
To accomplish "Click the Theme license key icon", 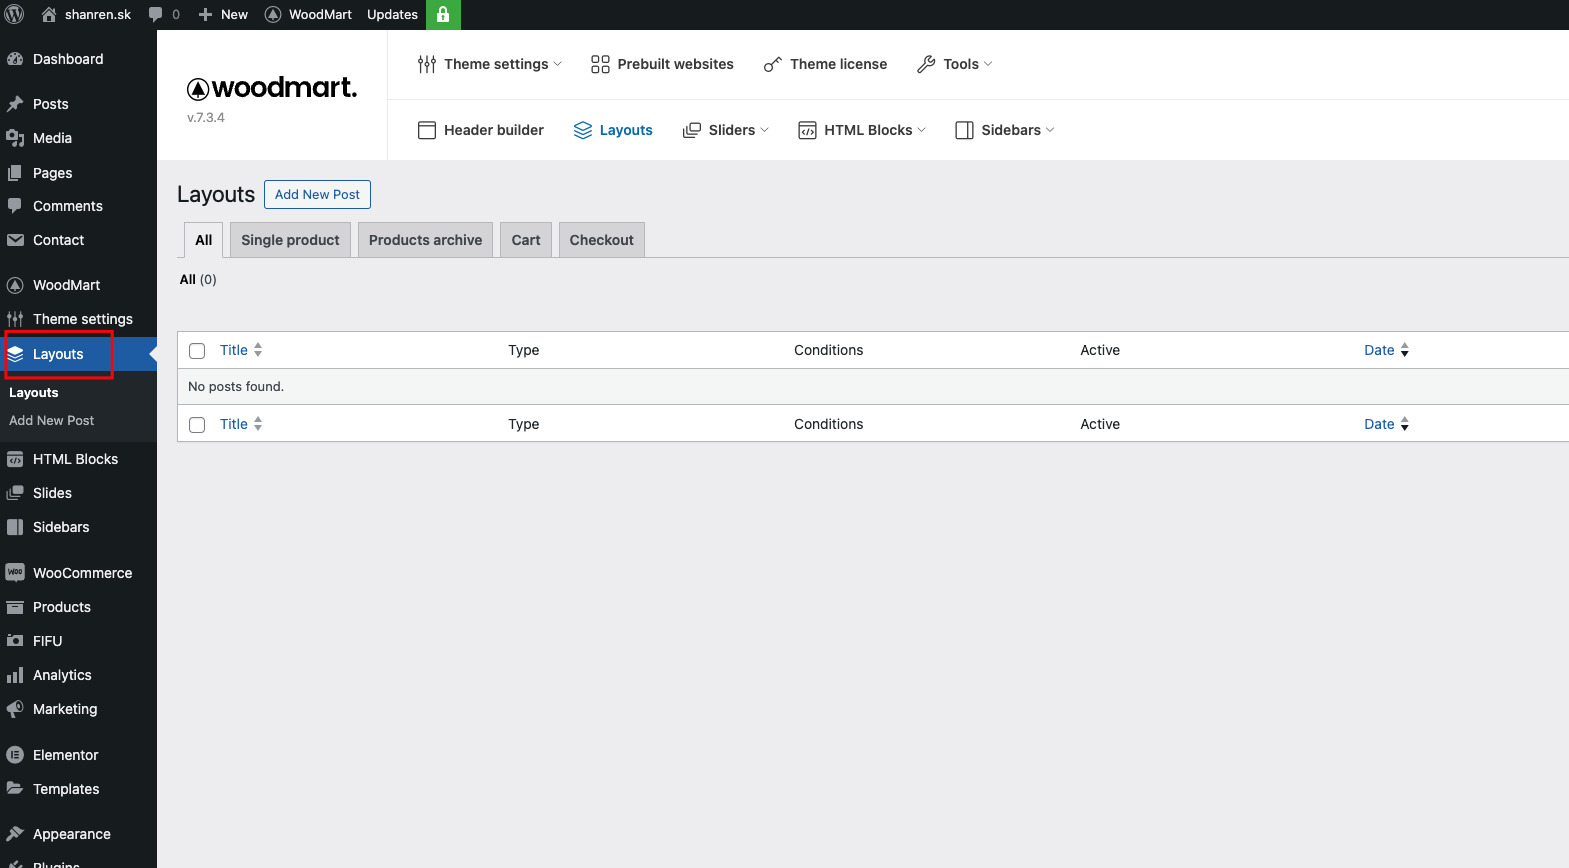I will coord(773,64).
